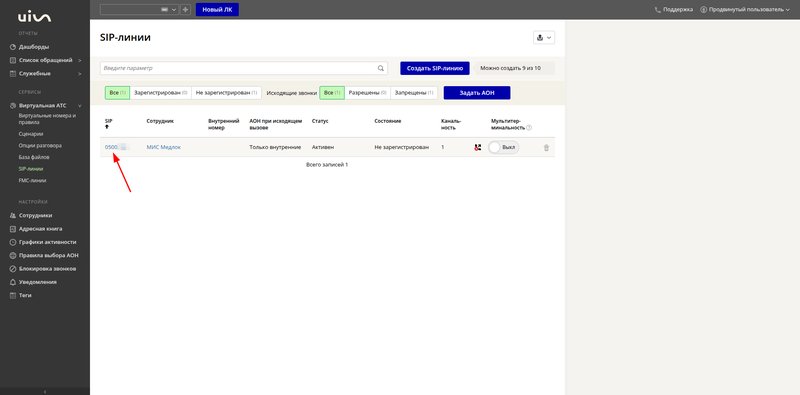Expand the Продвинутый пользователь menu

click(745, 10)
